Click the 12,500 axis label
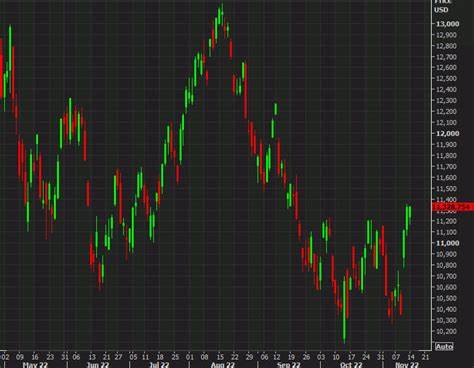 pos(446,79)
